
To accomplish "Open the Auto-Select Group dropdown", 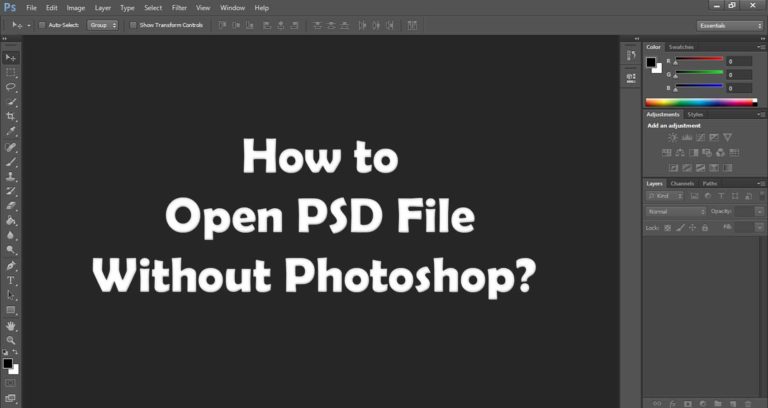I will pyautogui.click(x=103, y=25).
